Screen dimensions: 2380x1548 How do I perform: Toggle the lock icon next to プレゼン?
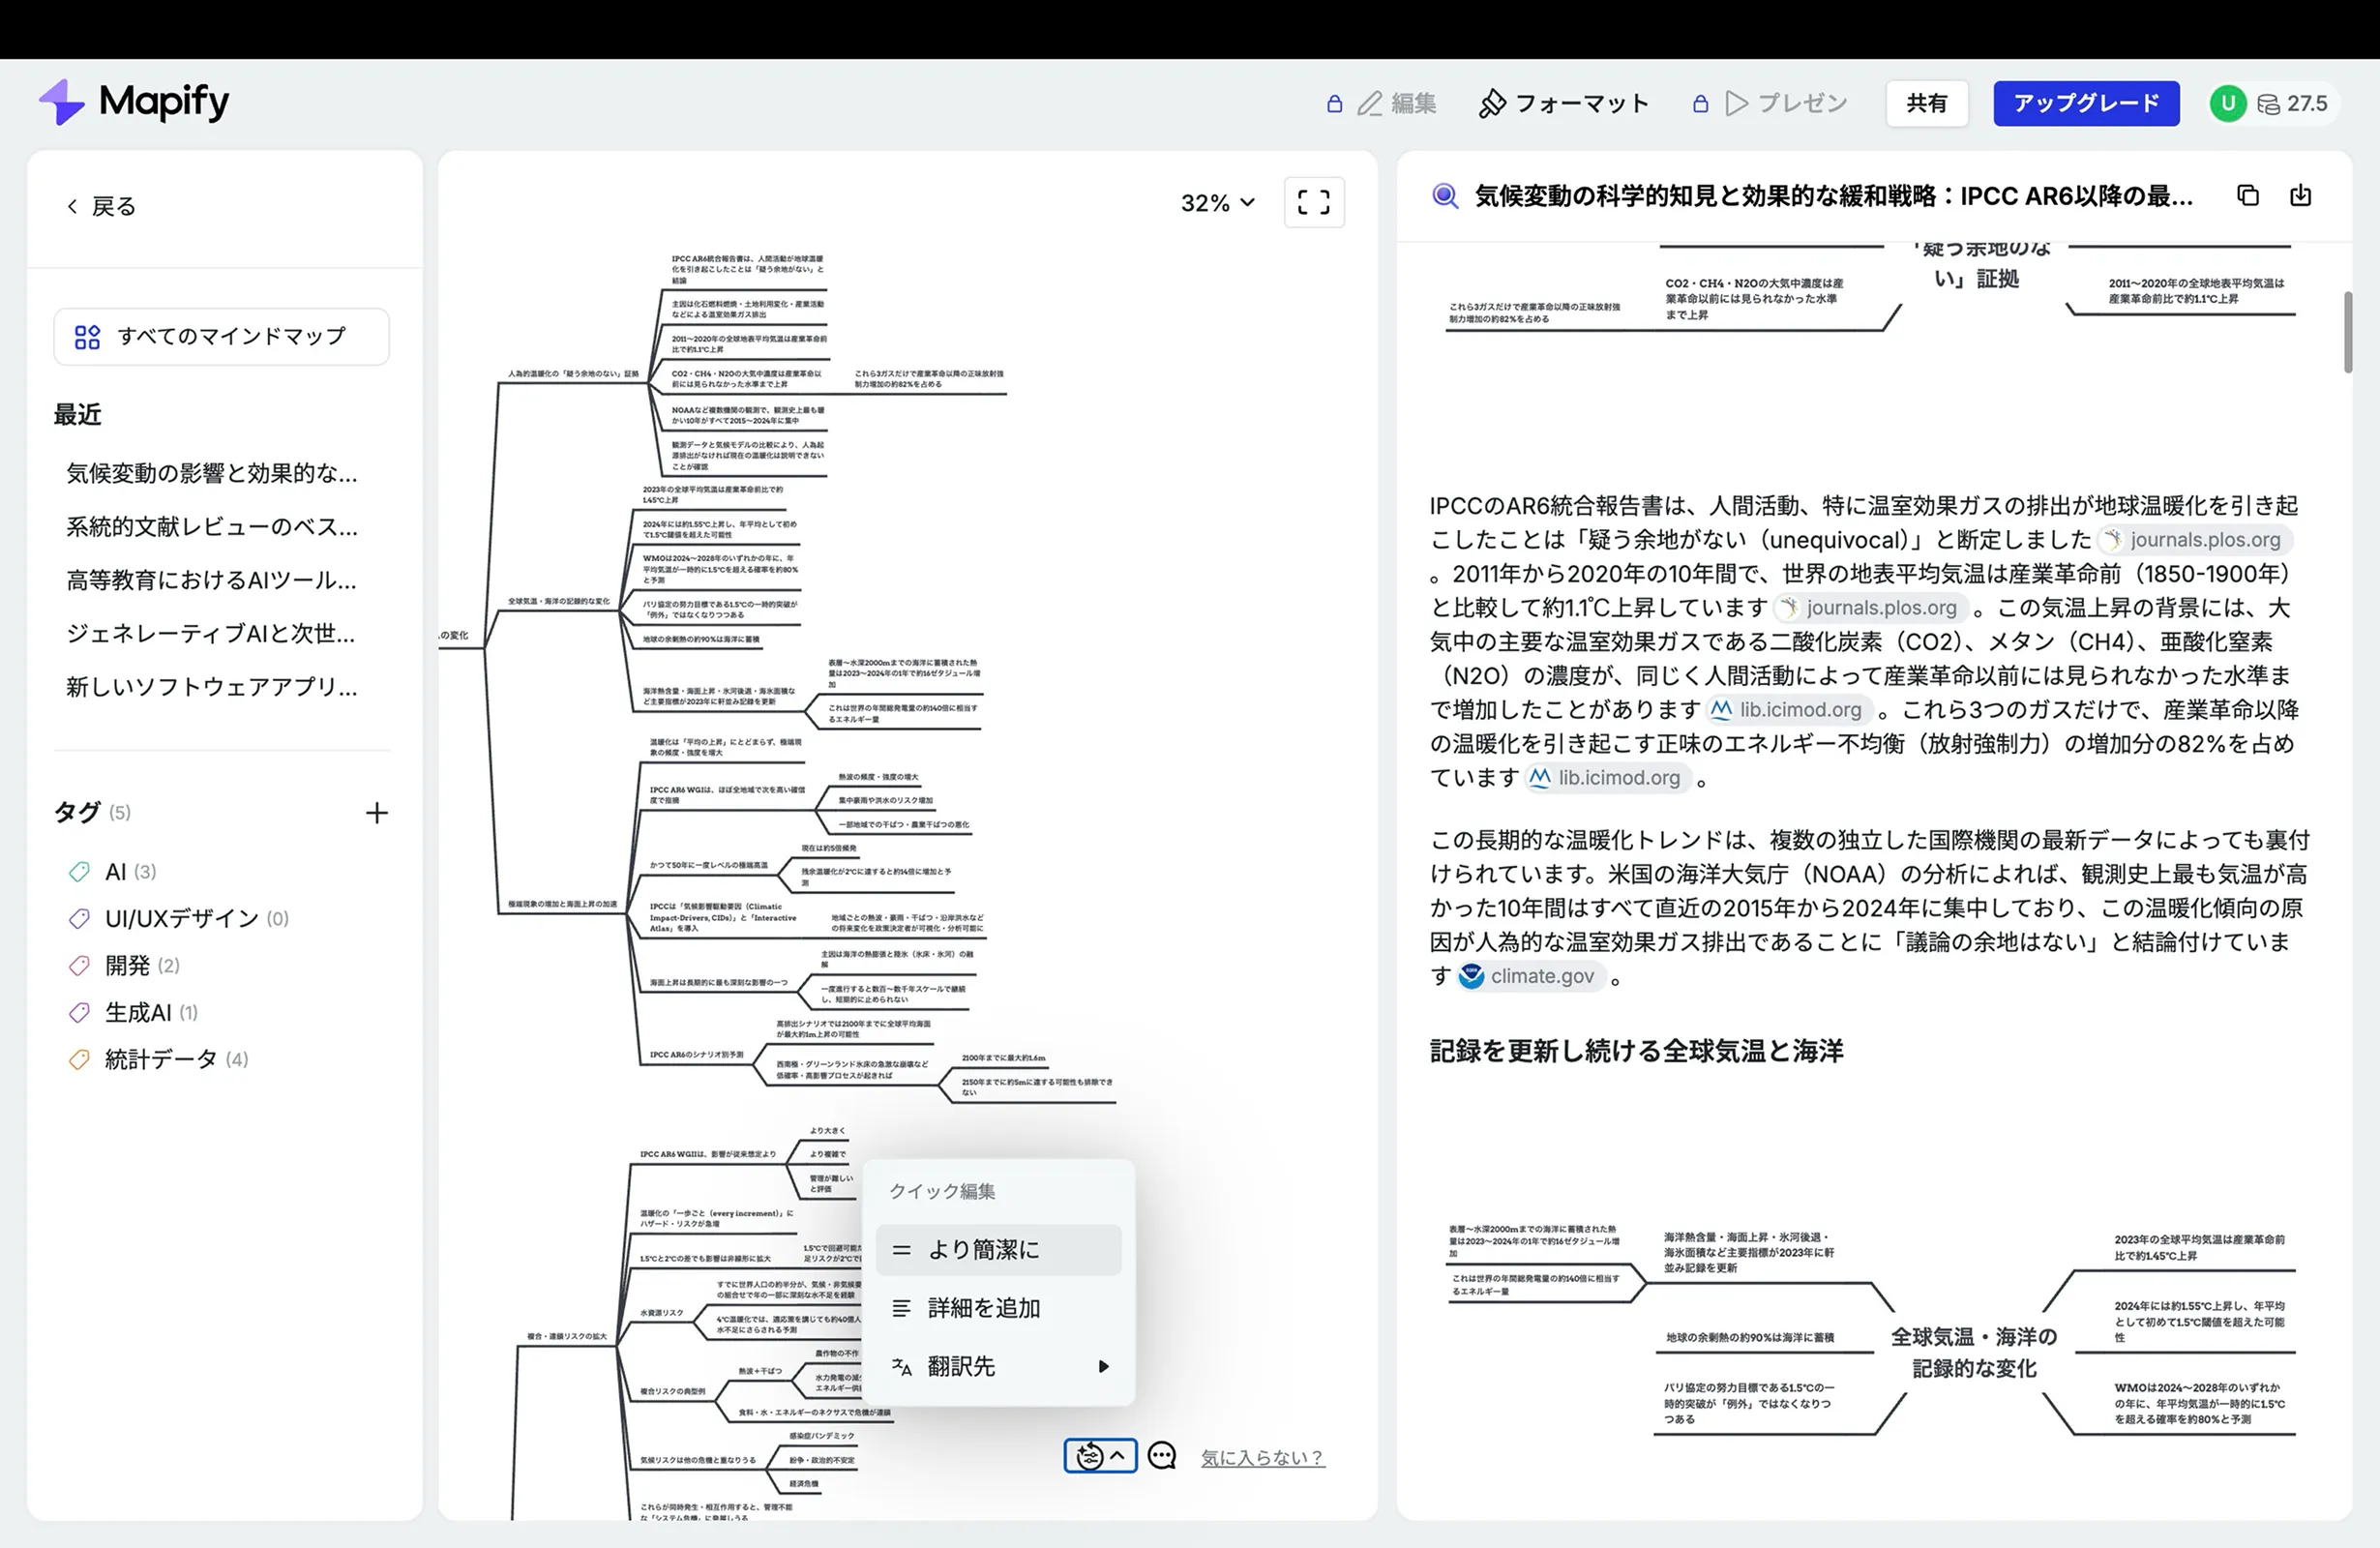(x=1699, y=103)
